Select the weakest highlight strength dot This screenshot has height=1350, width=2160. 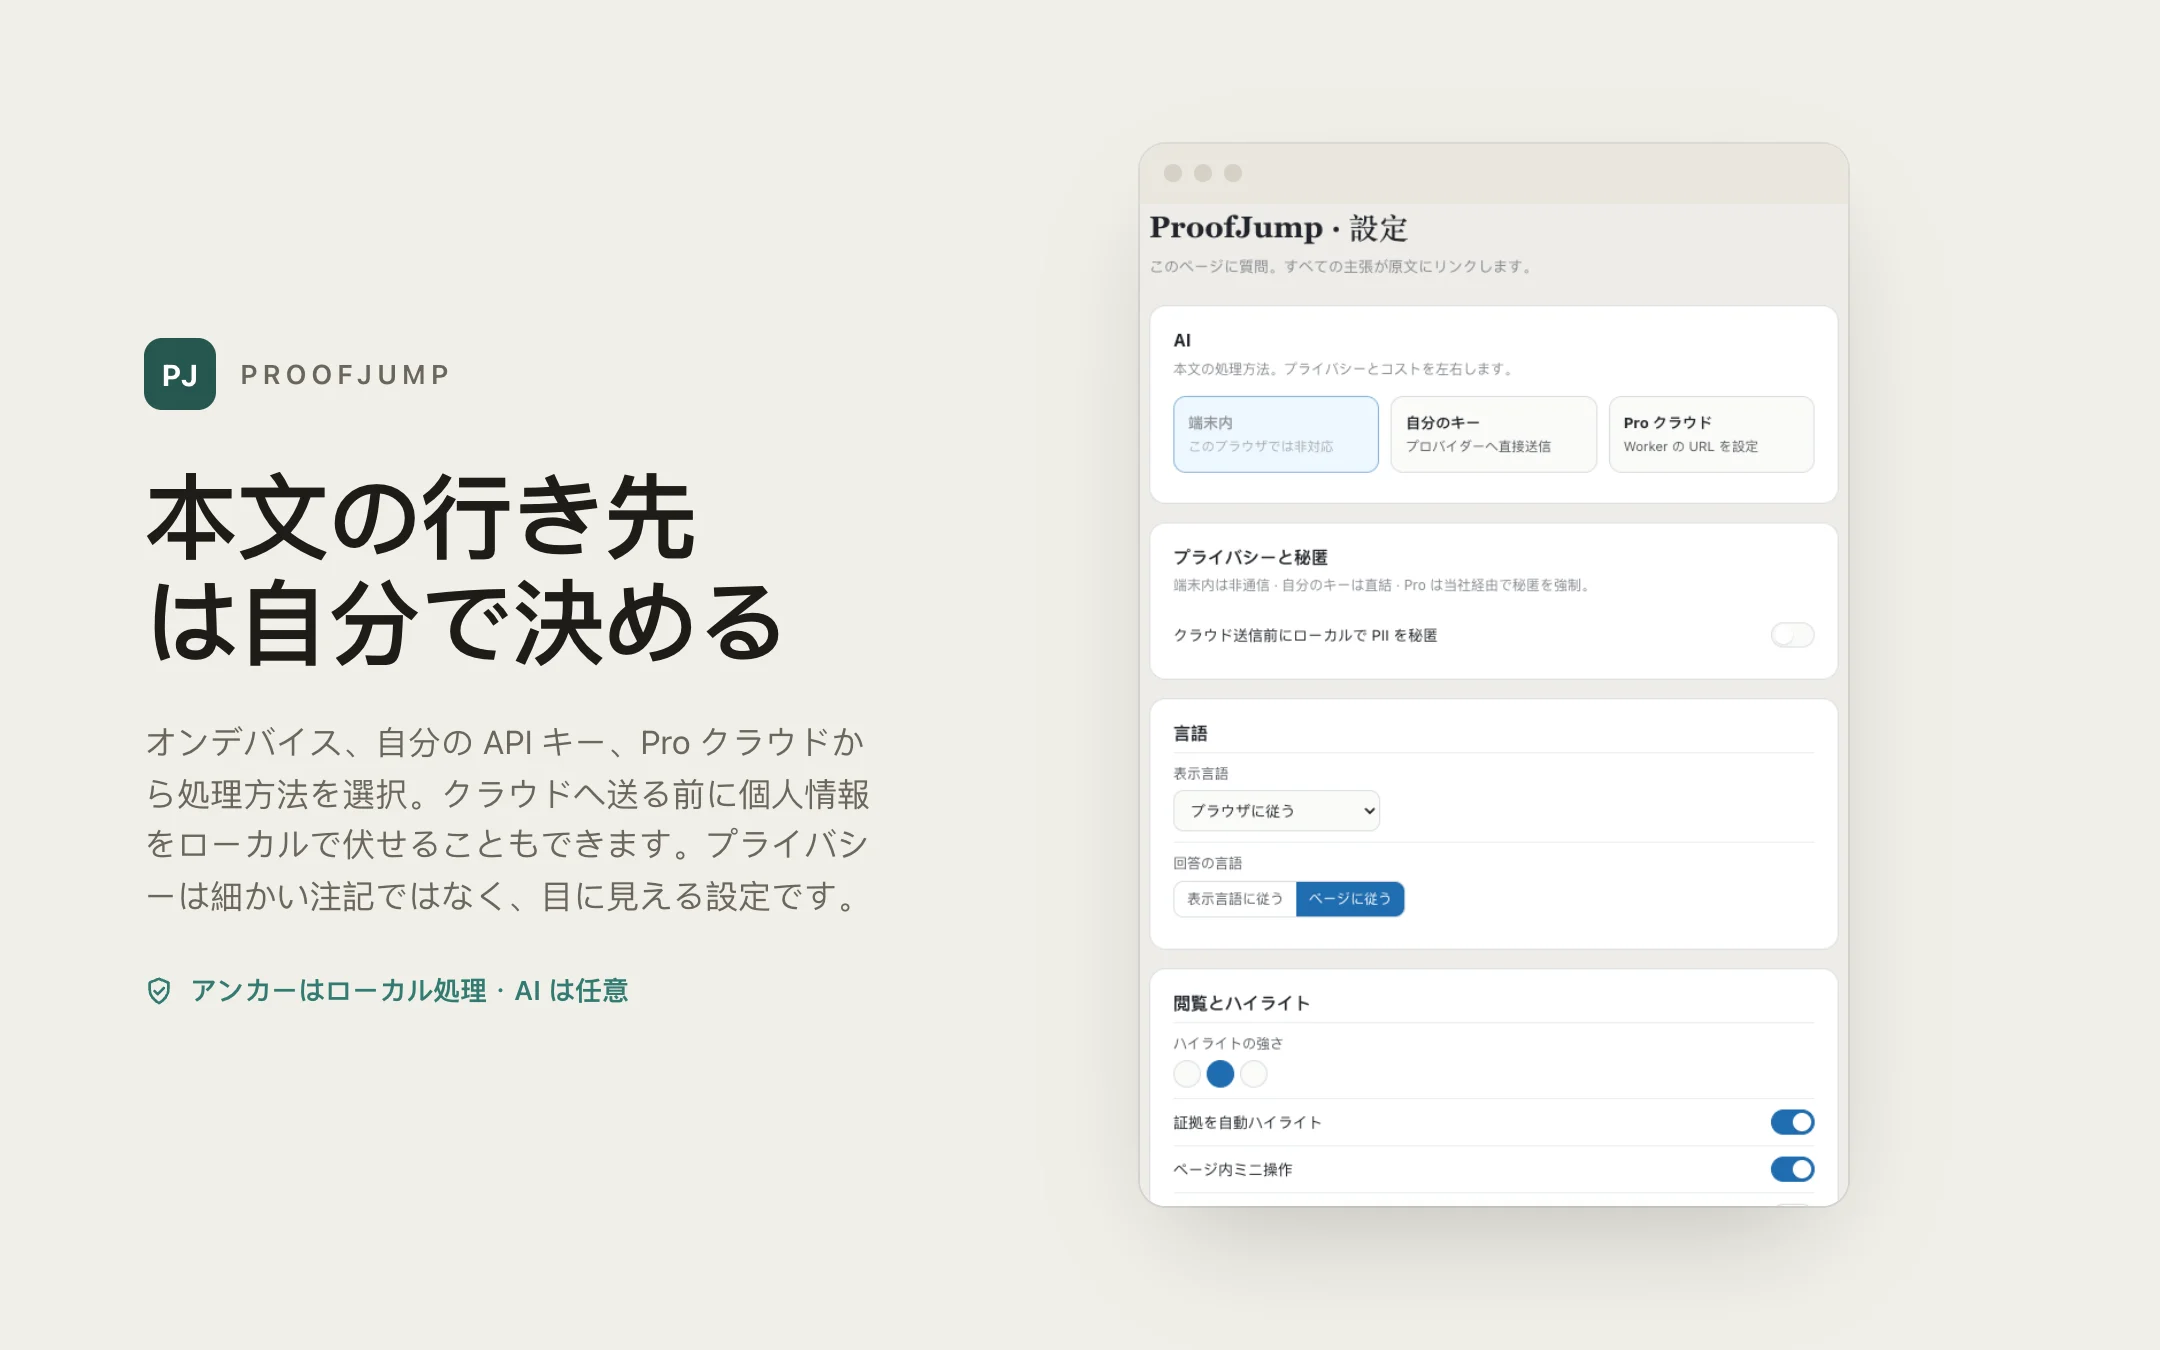click(1187, 1074)
